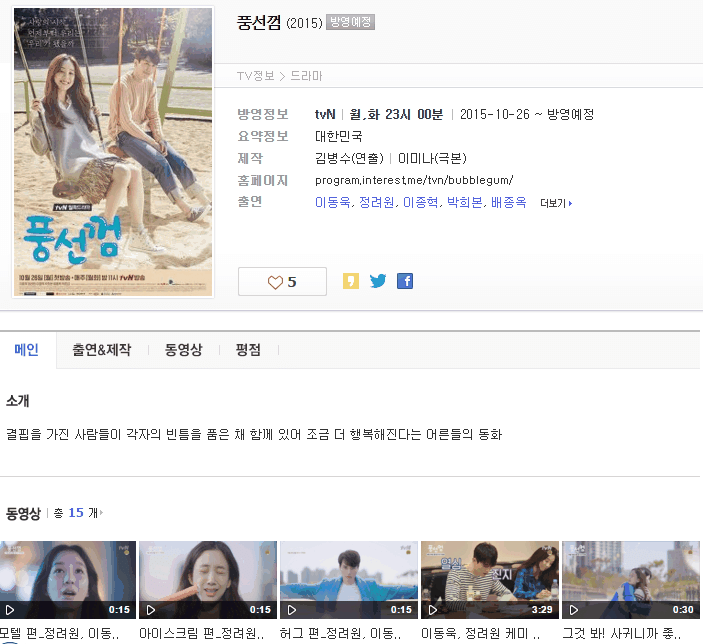Share the drama on Twitter

click(378, 281)
